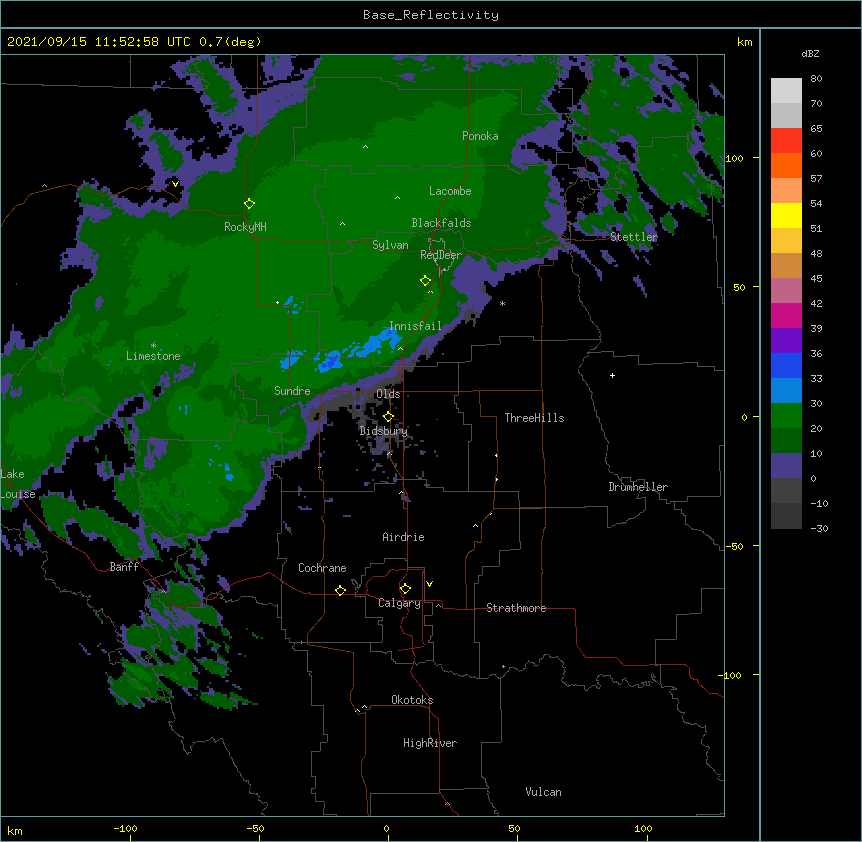The width and height of the screenshot is (862, 842).
Task: Click the yellow diamond marker above Calgary label
Action: [405, 589]
